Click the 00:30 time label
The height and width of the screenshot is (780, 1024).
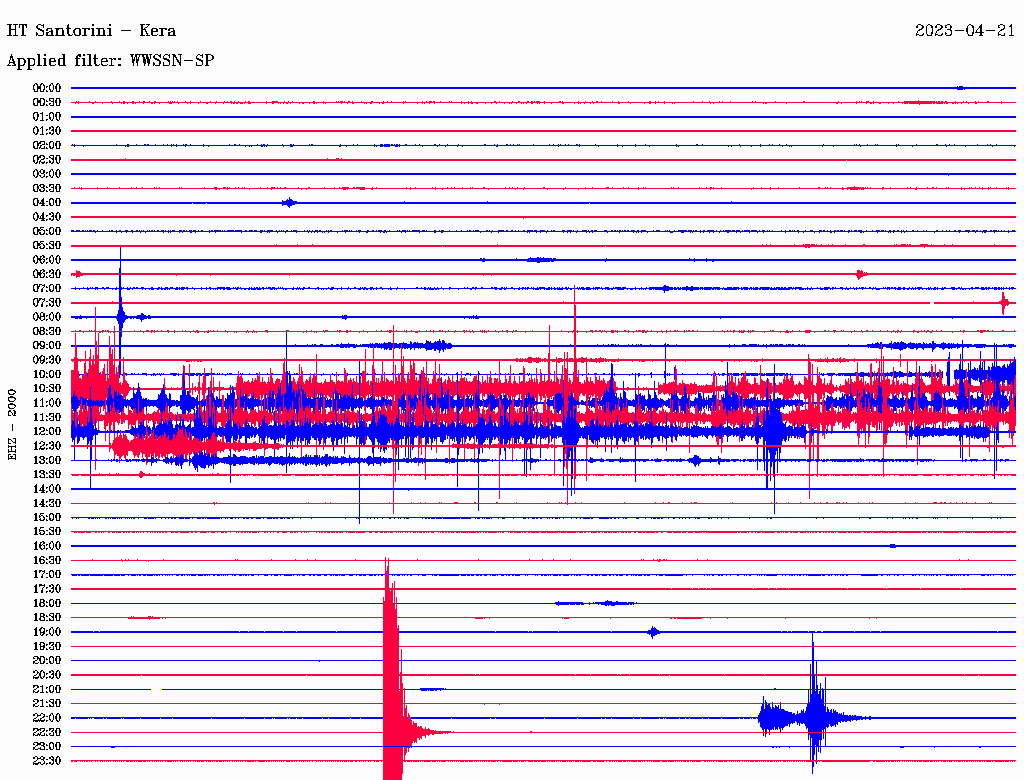(47, 103)
